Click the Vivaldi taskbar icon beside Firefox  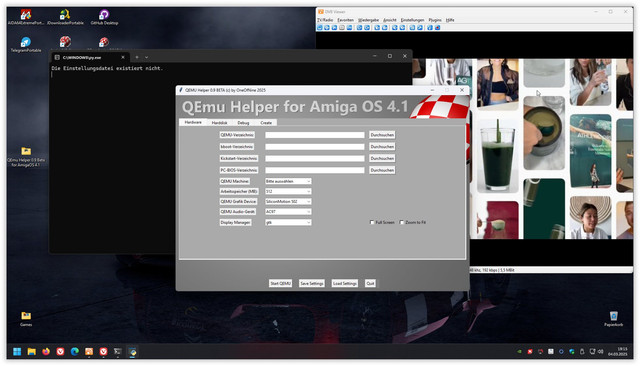tap(60, 351)
